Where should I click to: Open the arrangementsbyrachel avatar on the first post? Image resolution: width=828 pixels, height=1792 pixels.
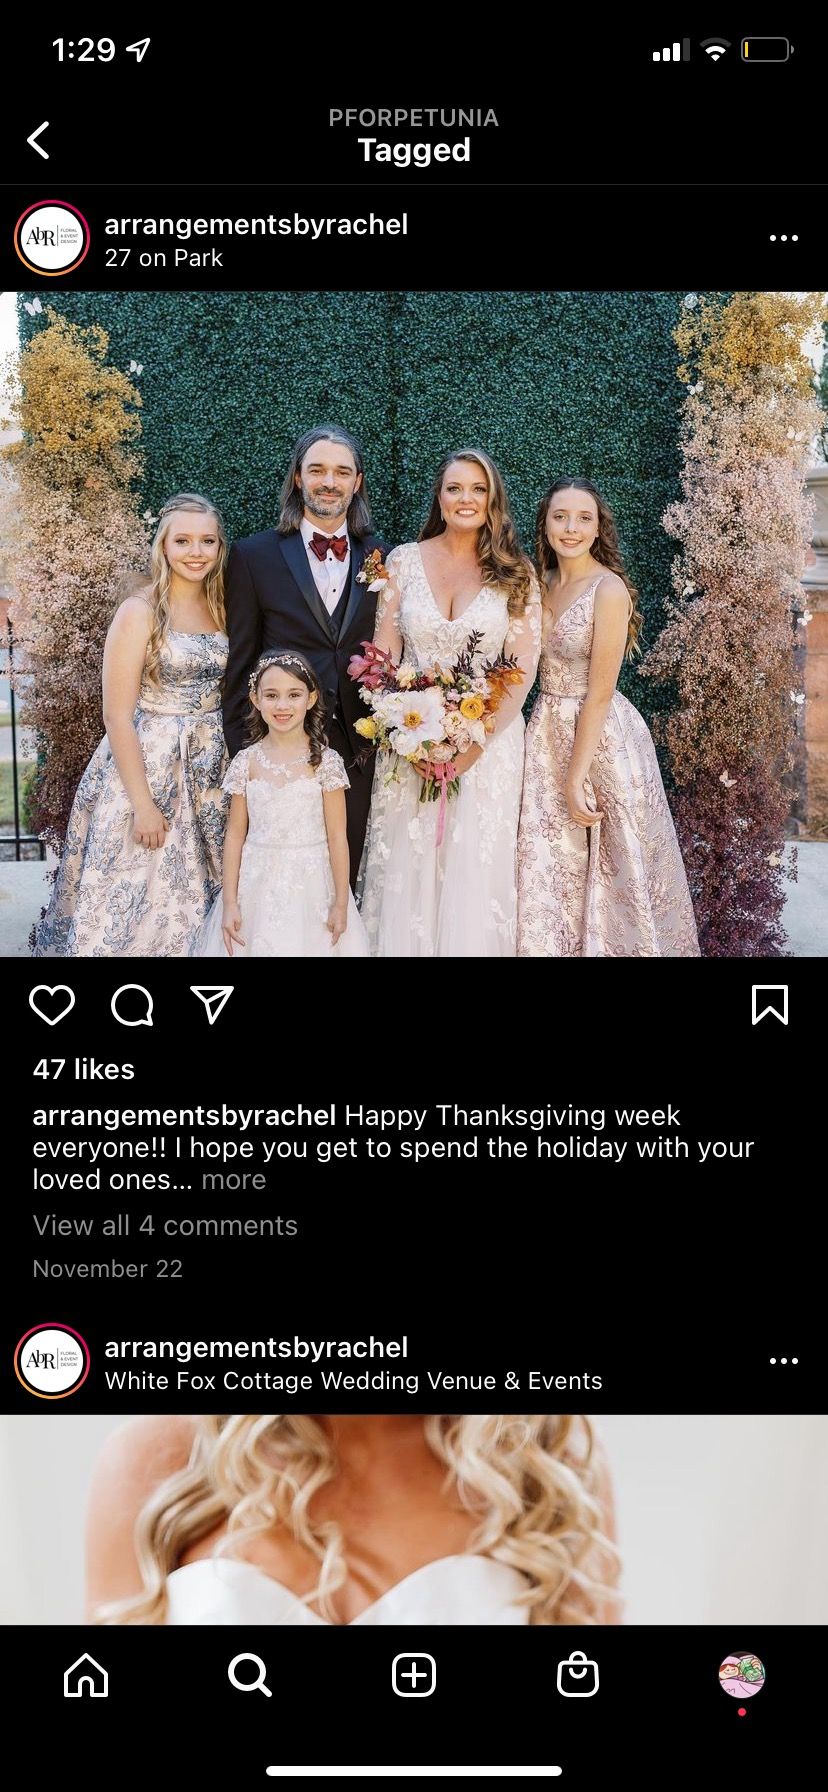click(52, 238)
